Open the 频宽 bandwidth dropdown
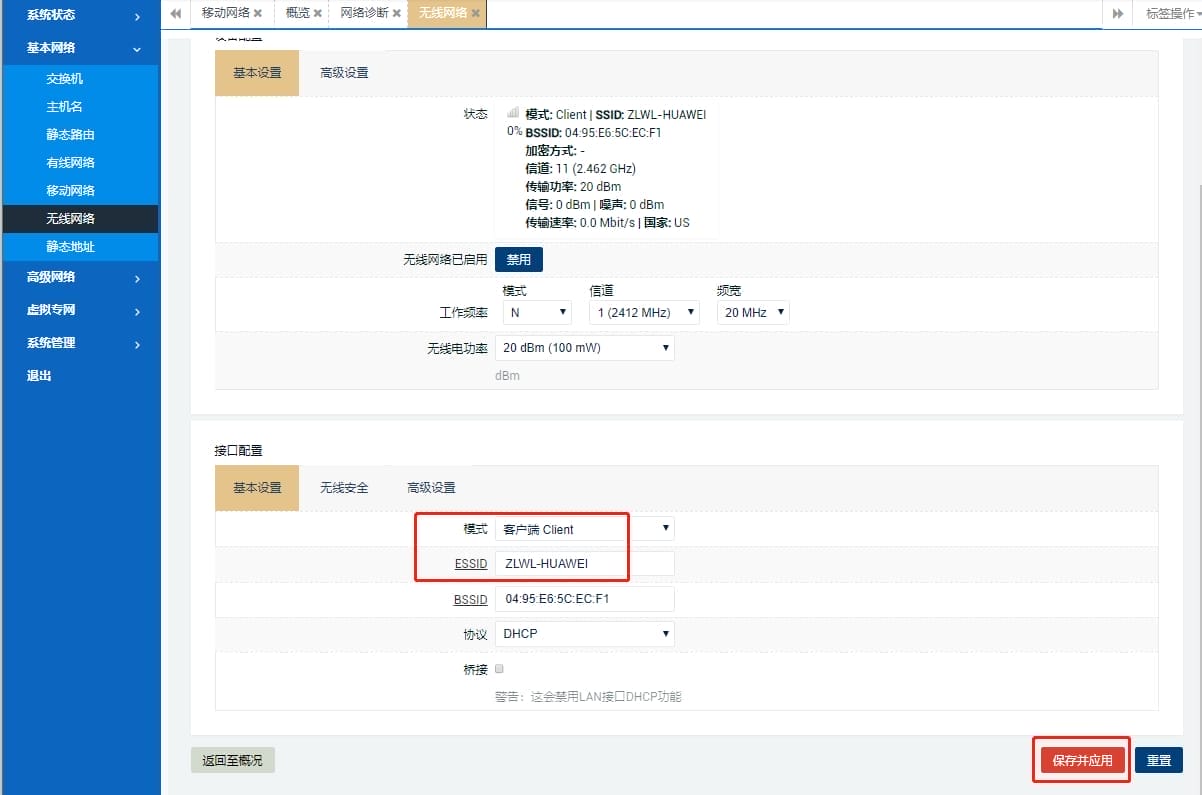Viewport: 1202px width, 795px height. click(x=752, y=312)
